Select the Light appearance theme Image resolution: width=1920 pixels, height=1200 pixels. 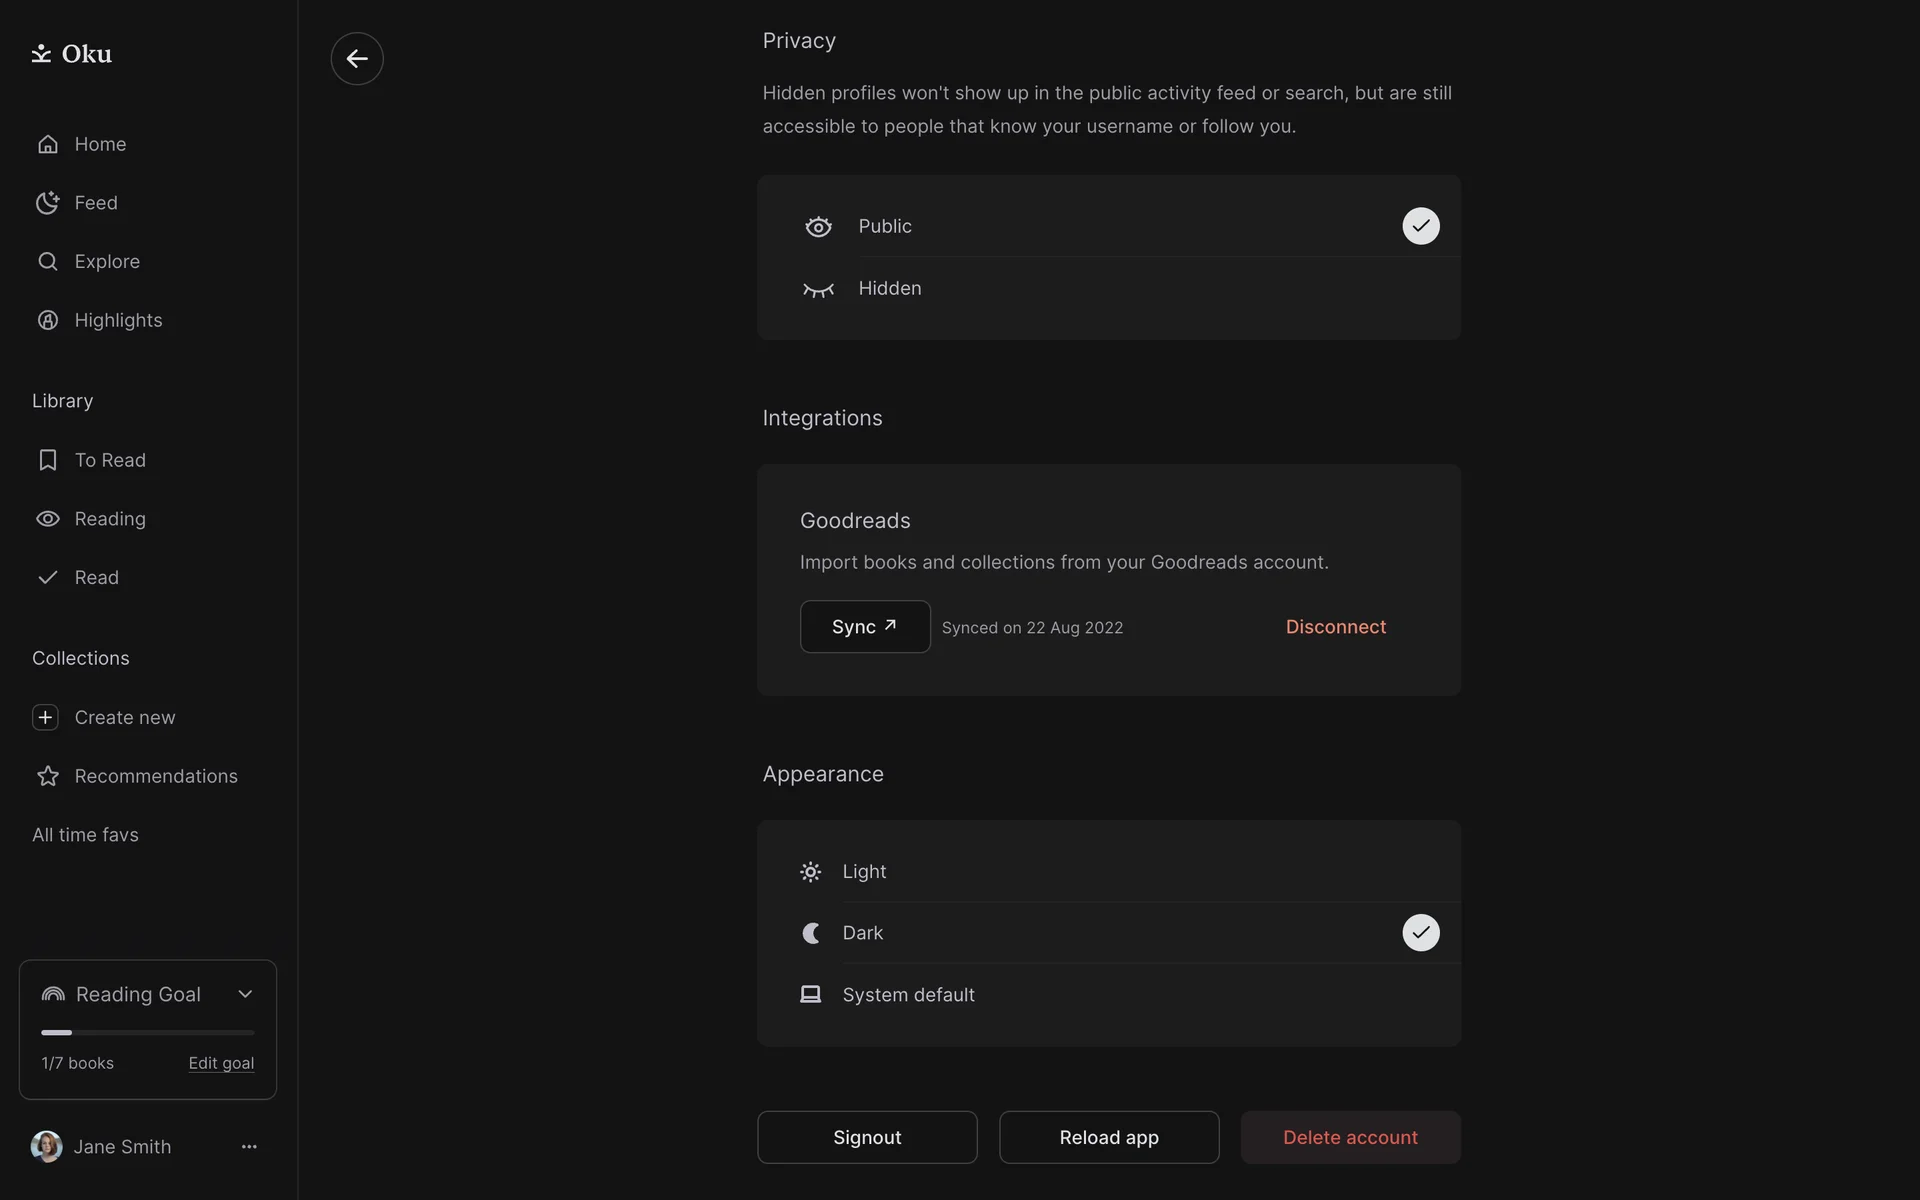click(864, 872)
